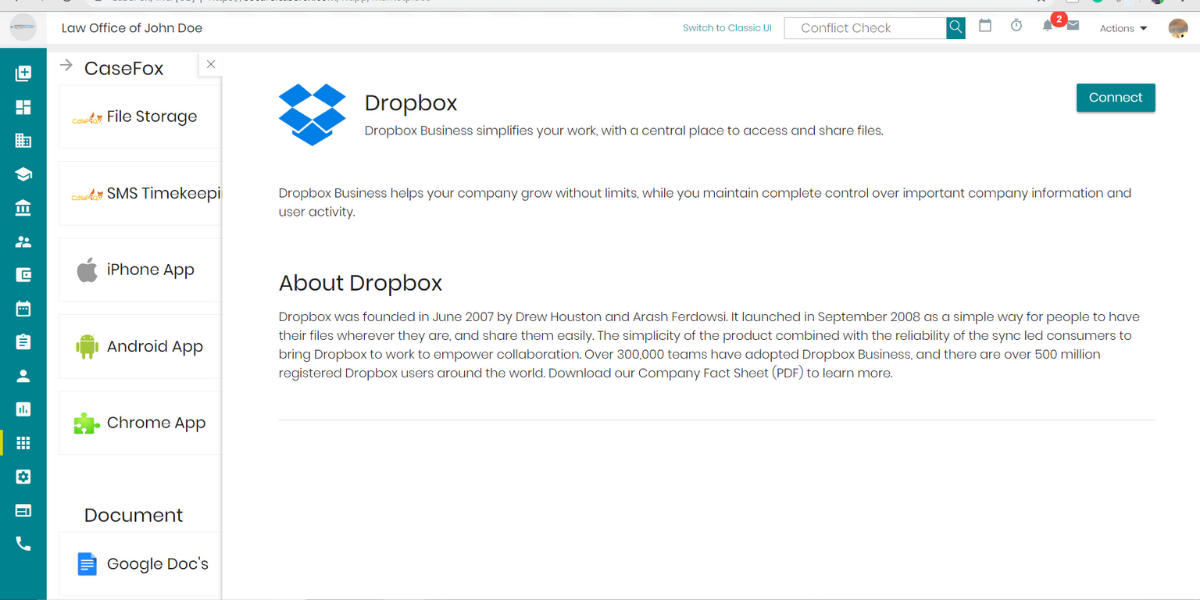Click the Connect button
This screenshot has width=1200, height=600.
point(1115,97)
